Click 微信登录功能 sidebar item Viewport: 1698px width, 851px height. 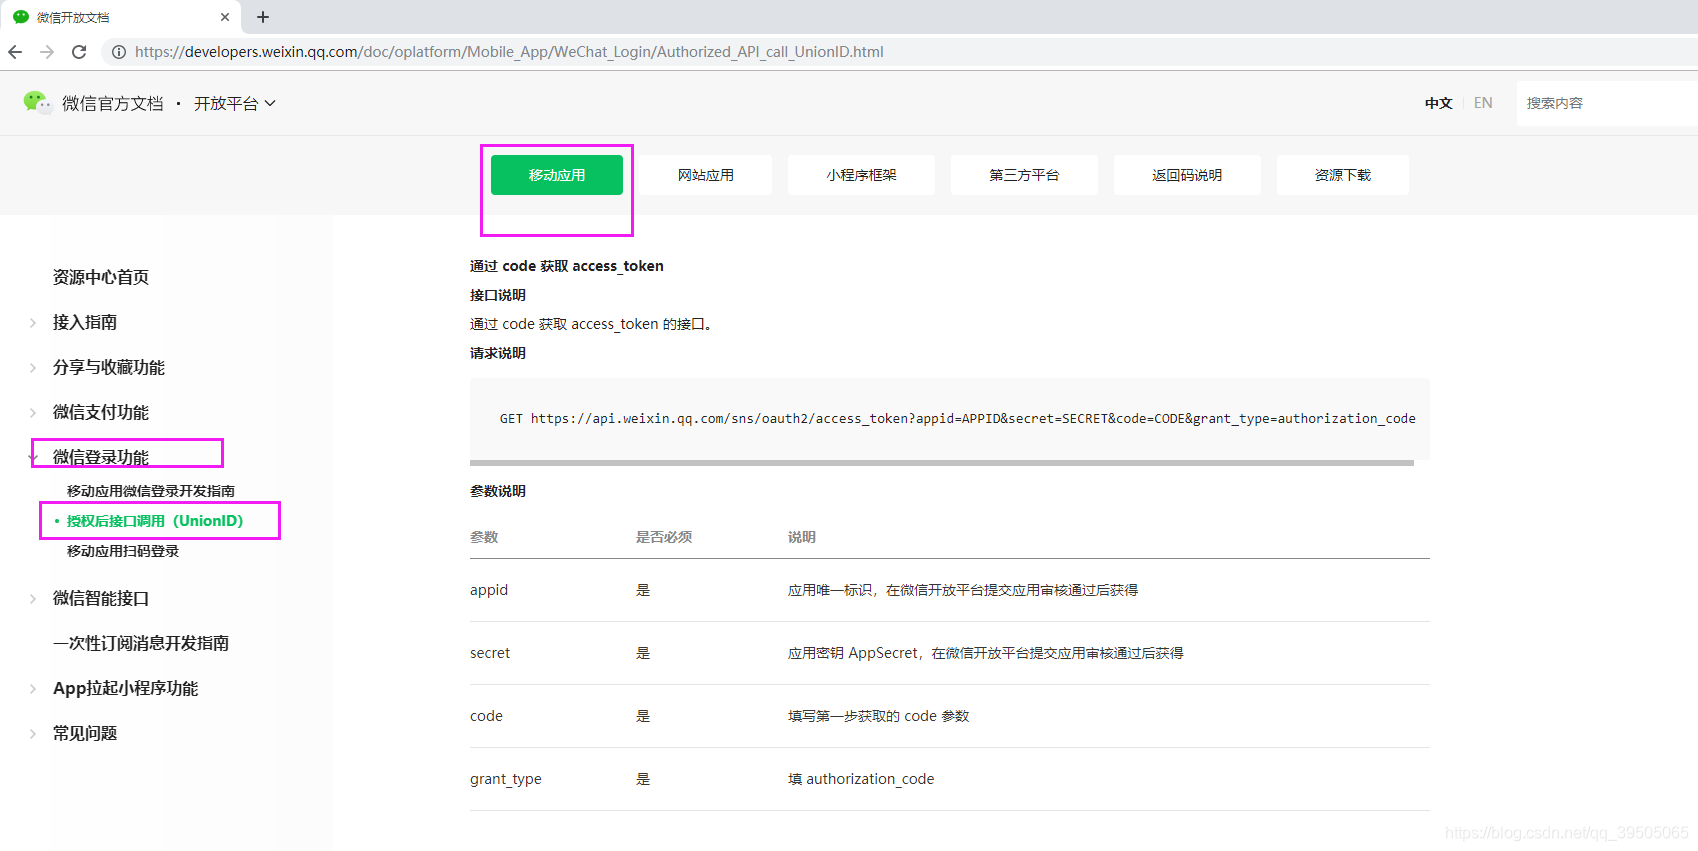tap(101, 457)
